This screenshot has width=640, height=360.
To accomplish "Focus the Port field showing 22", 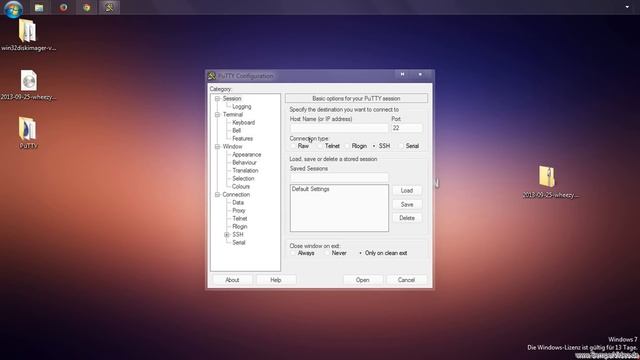I will pyautogui.click(x=407, y=128).
